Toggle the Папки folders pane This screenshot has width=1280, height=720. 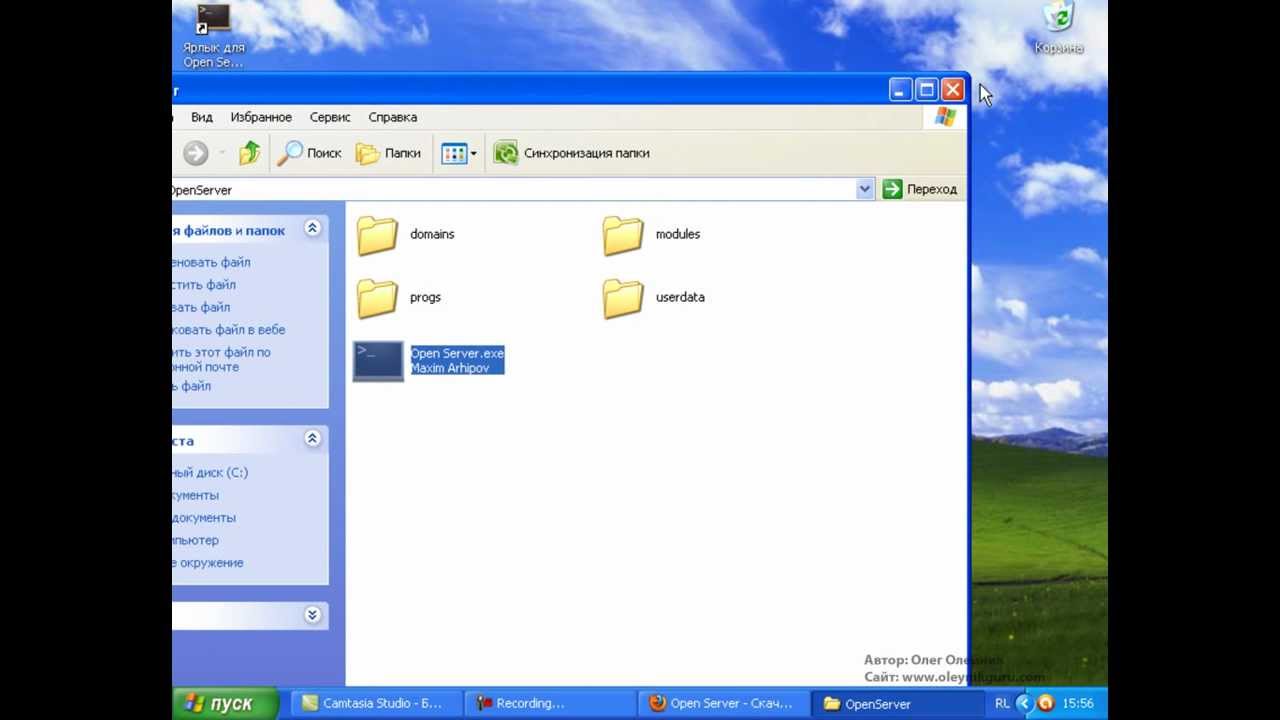tap(388, 153)
